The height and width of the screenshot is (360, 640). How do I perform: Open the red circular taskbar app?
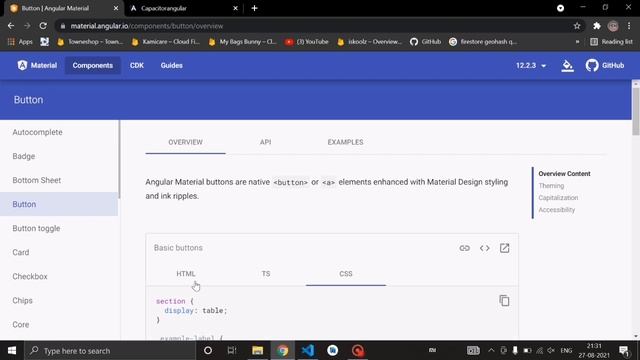point(358,351)
